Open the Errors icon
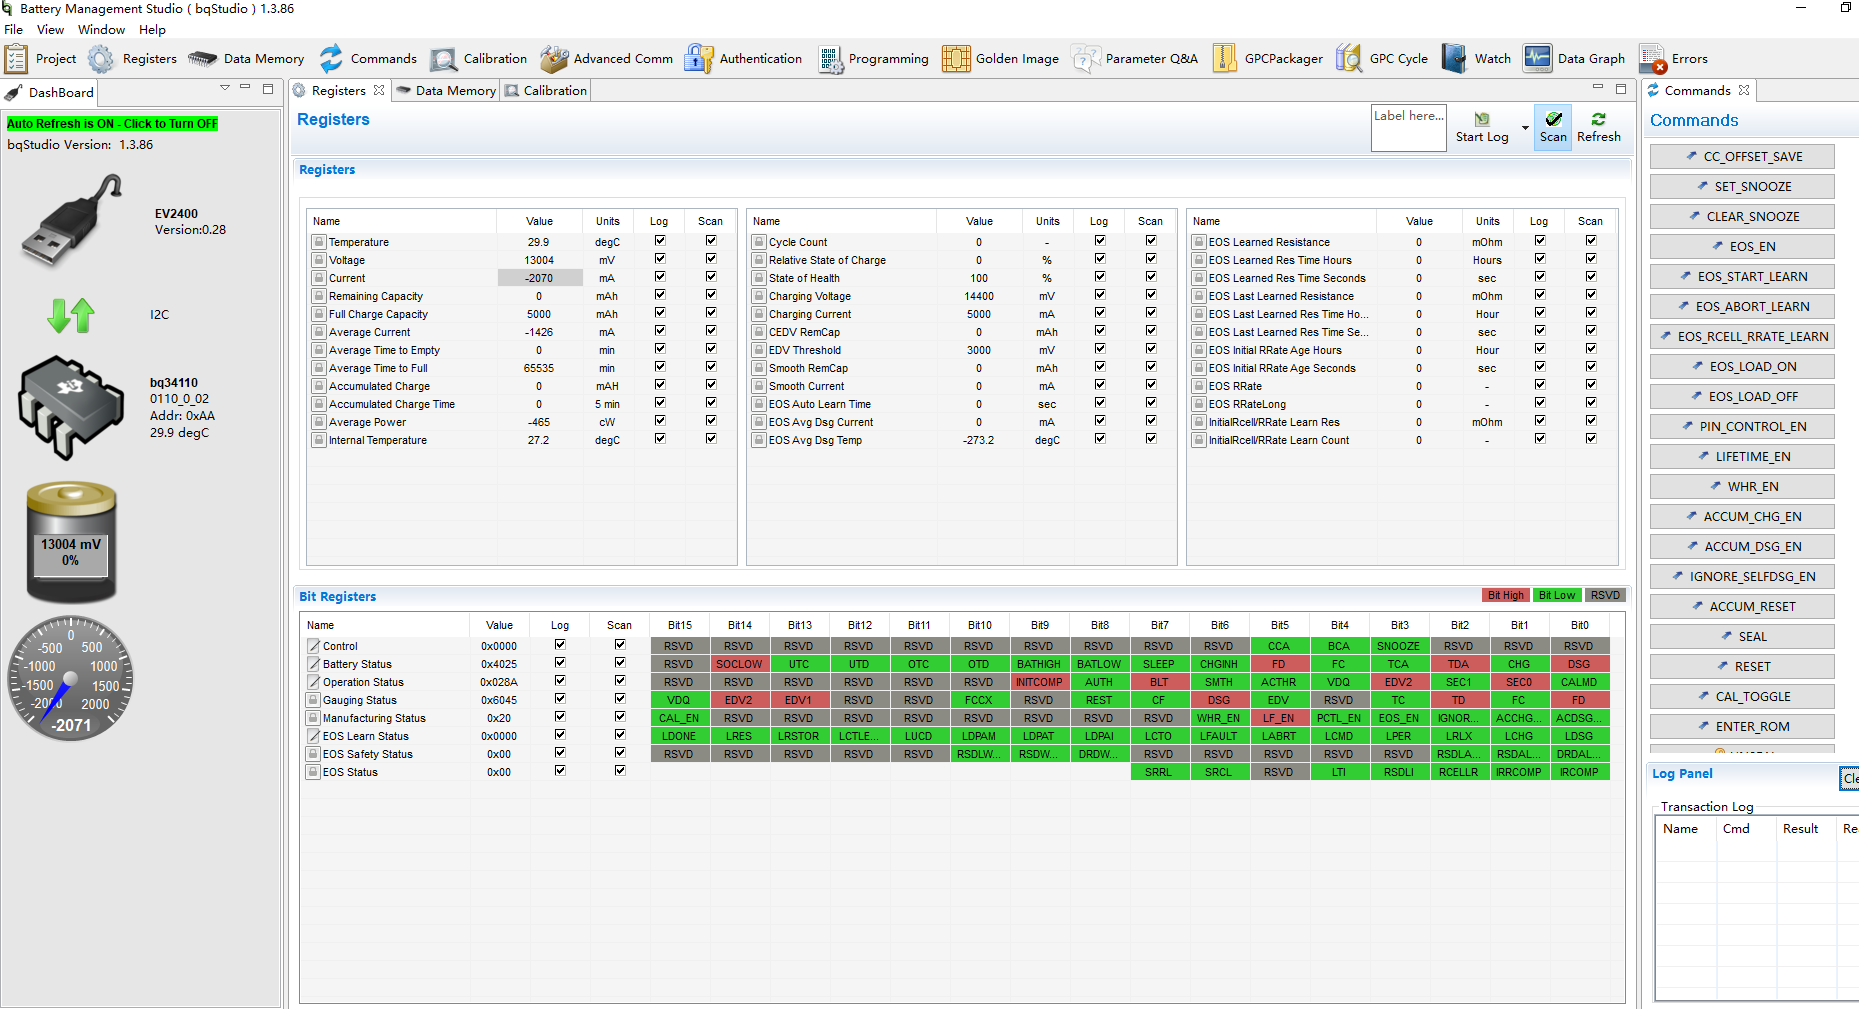 click(x=1652, y=59)
